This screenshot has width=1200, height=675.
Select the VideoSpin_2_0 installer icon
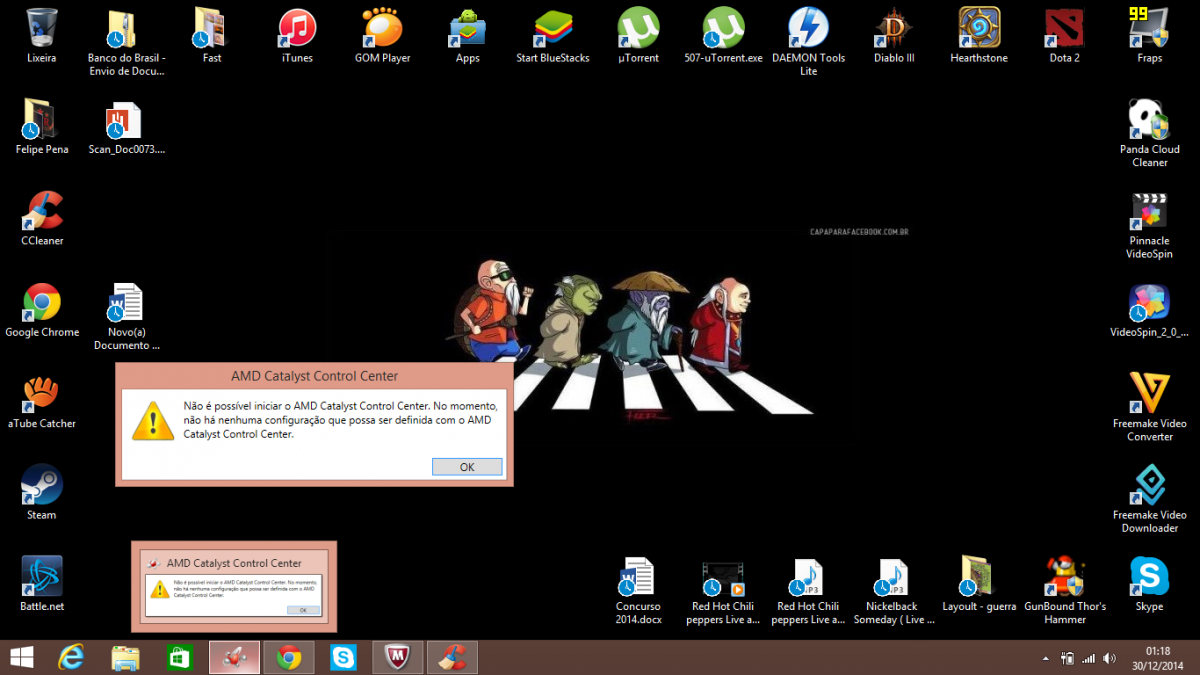(1150, 309)
